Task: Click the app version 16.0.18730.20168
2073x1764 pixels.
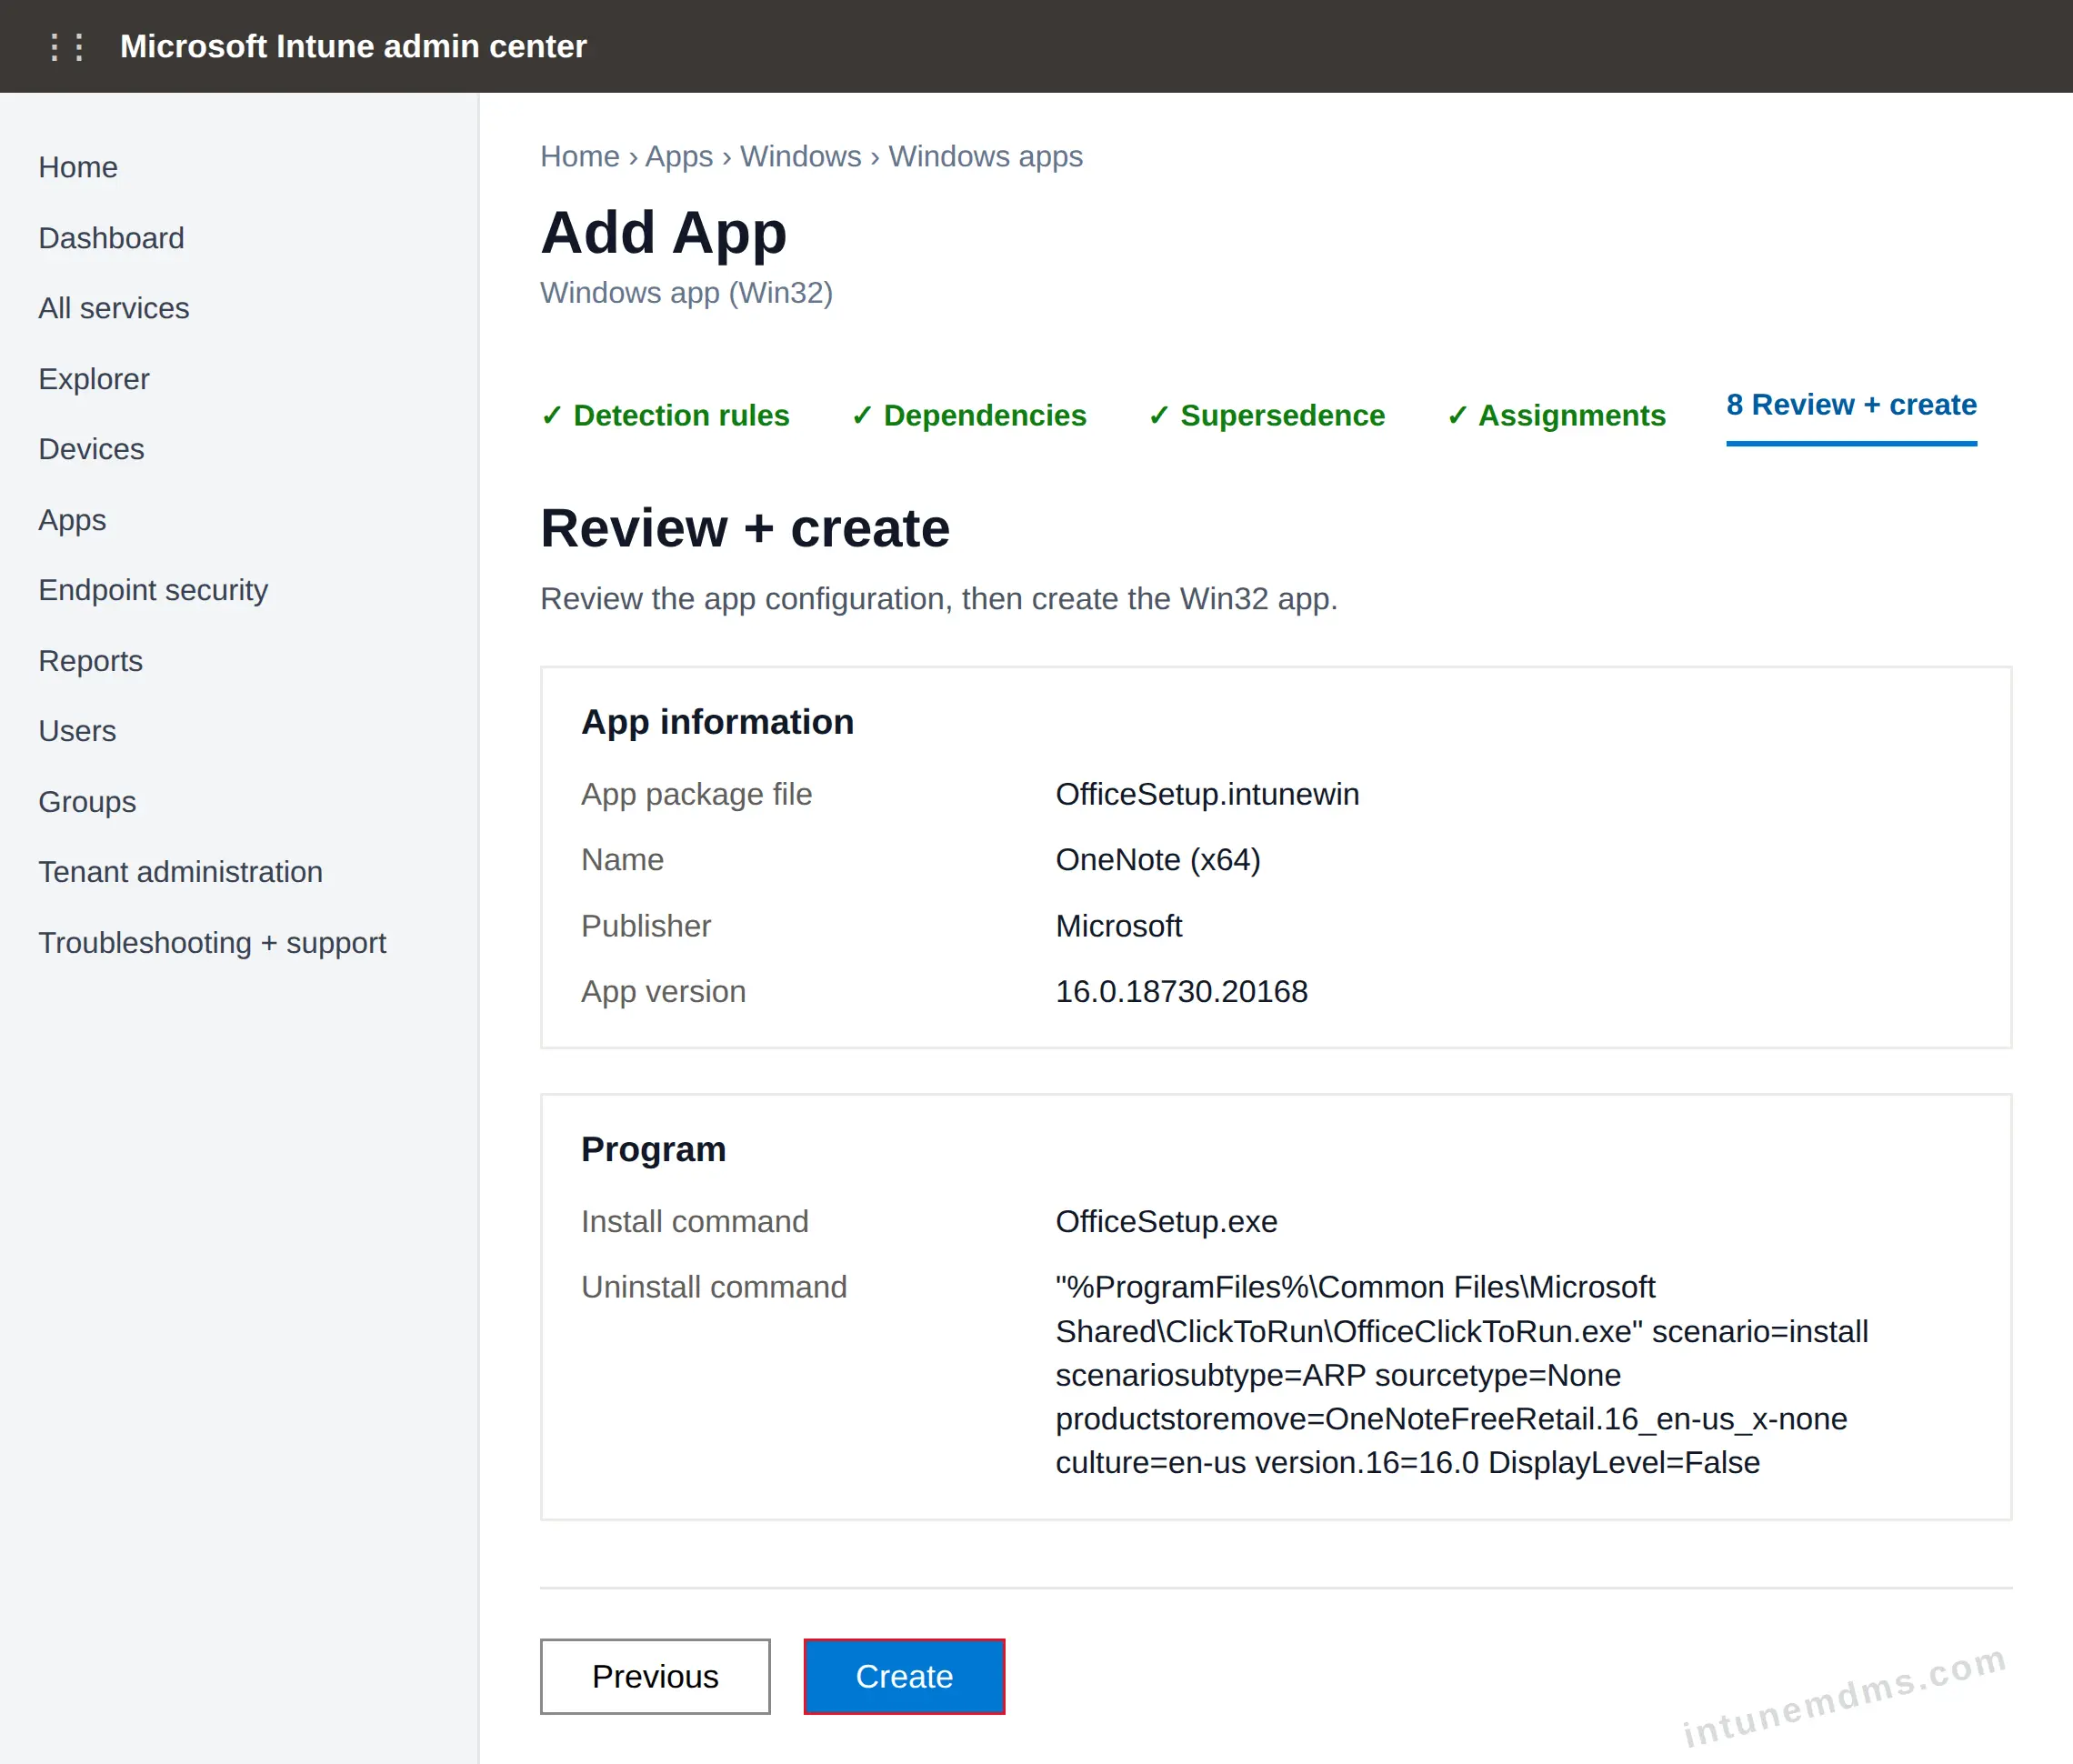Action: click(1182, 991)
